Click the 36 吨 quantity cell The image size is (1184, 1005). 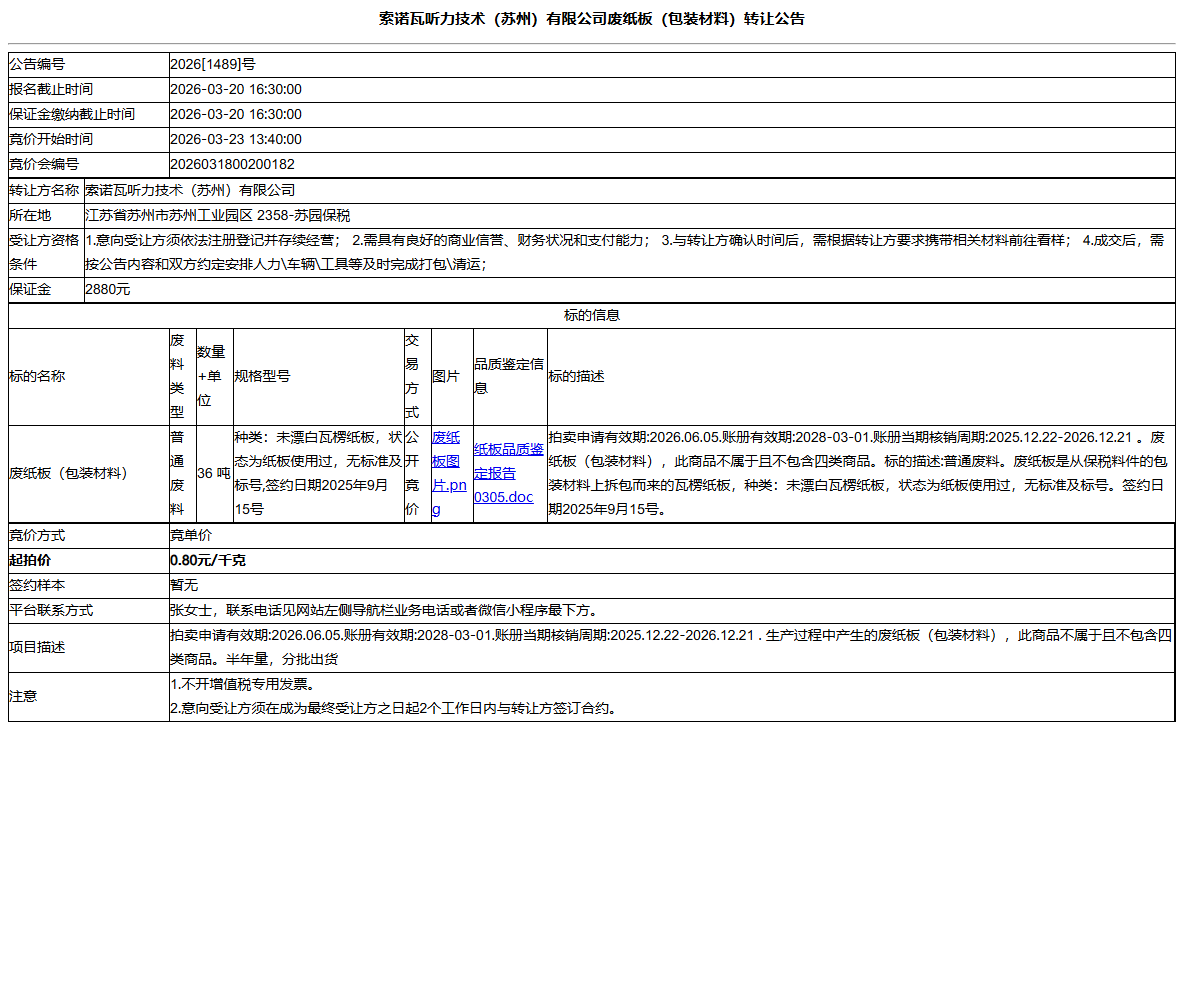[x=212, y=474]
